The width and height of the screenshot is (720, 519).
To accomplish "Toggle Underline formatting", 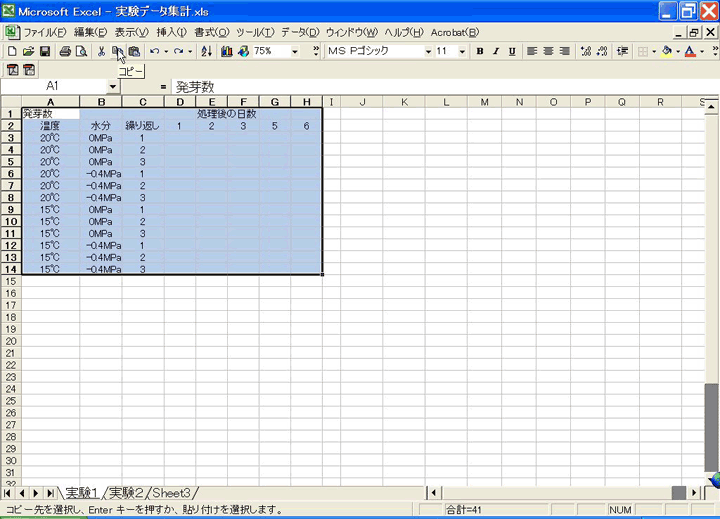I will coord(512,51).
